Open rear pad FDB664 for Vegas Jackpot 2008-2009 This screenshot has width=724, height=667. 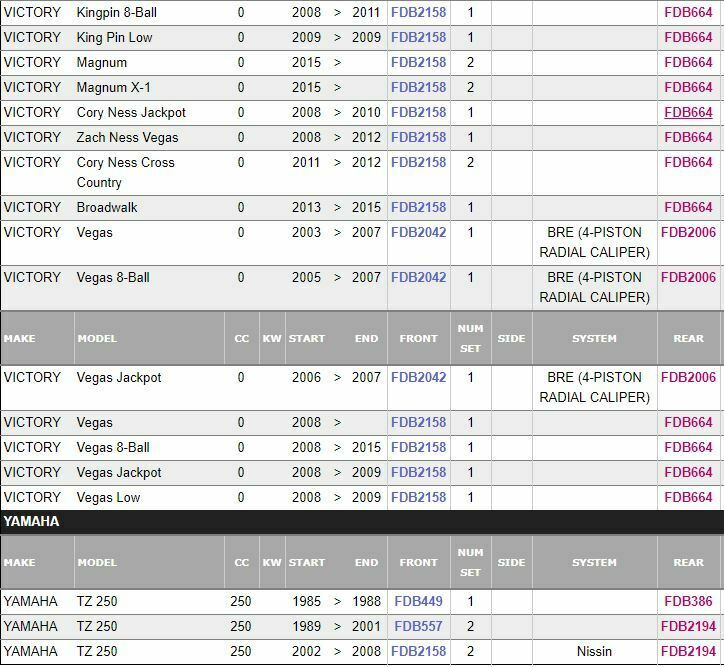pyautogui.click(x=688, y=472)
